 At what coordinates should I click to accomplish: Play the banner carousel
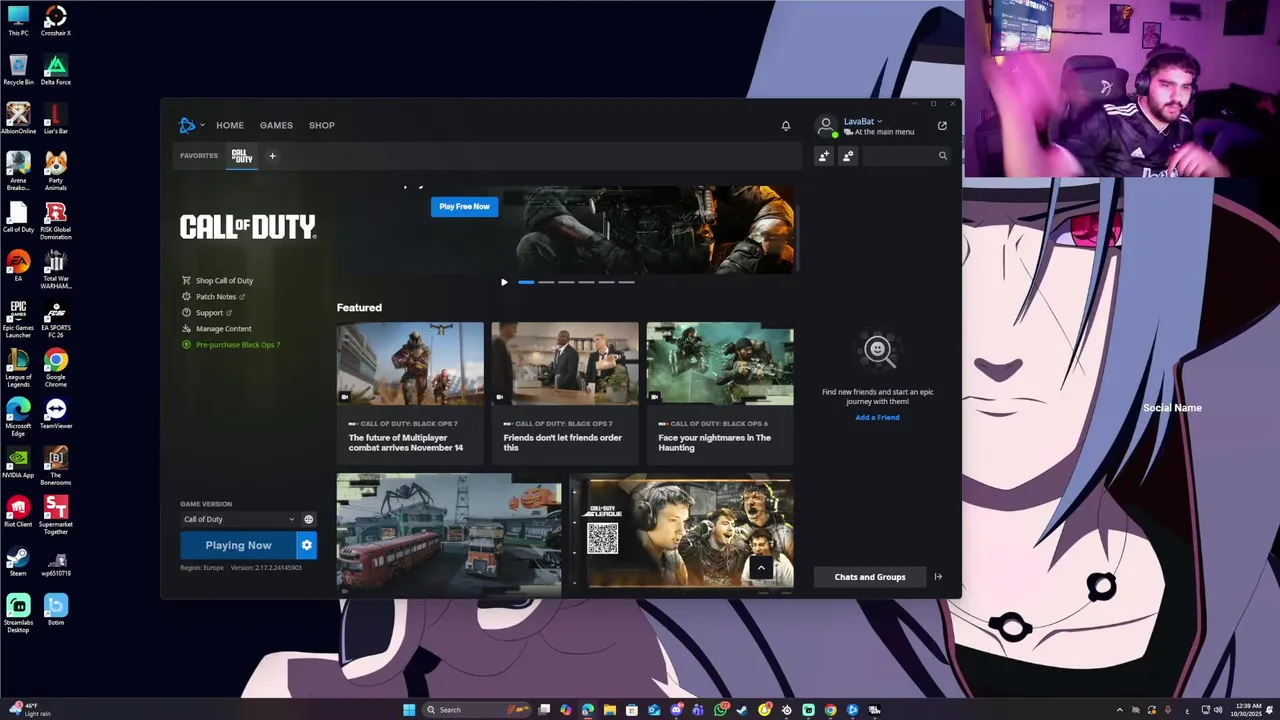coord(504,282)
